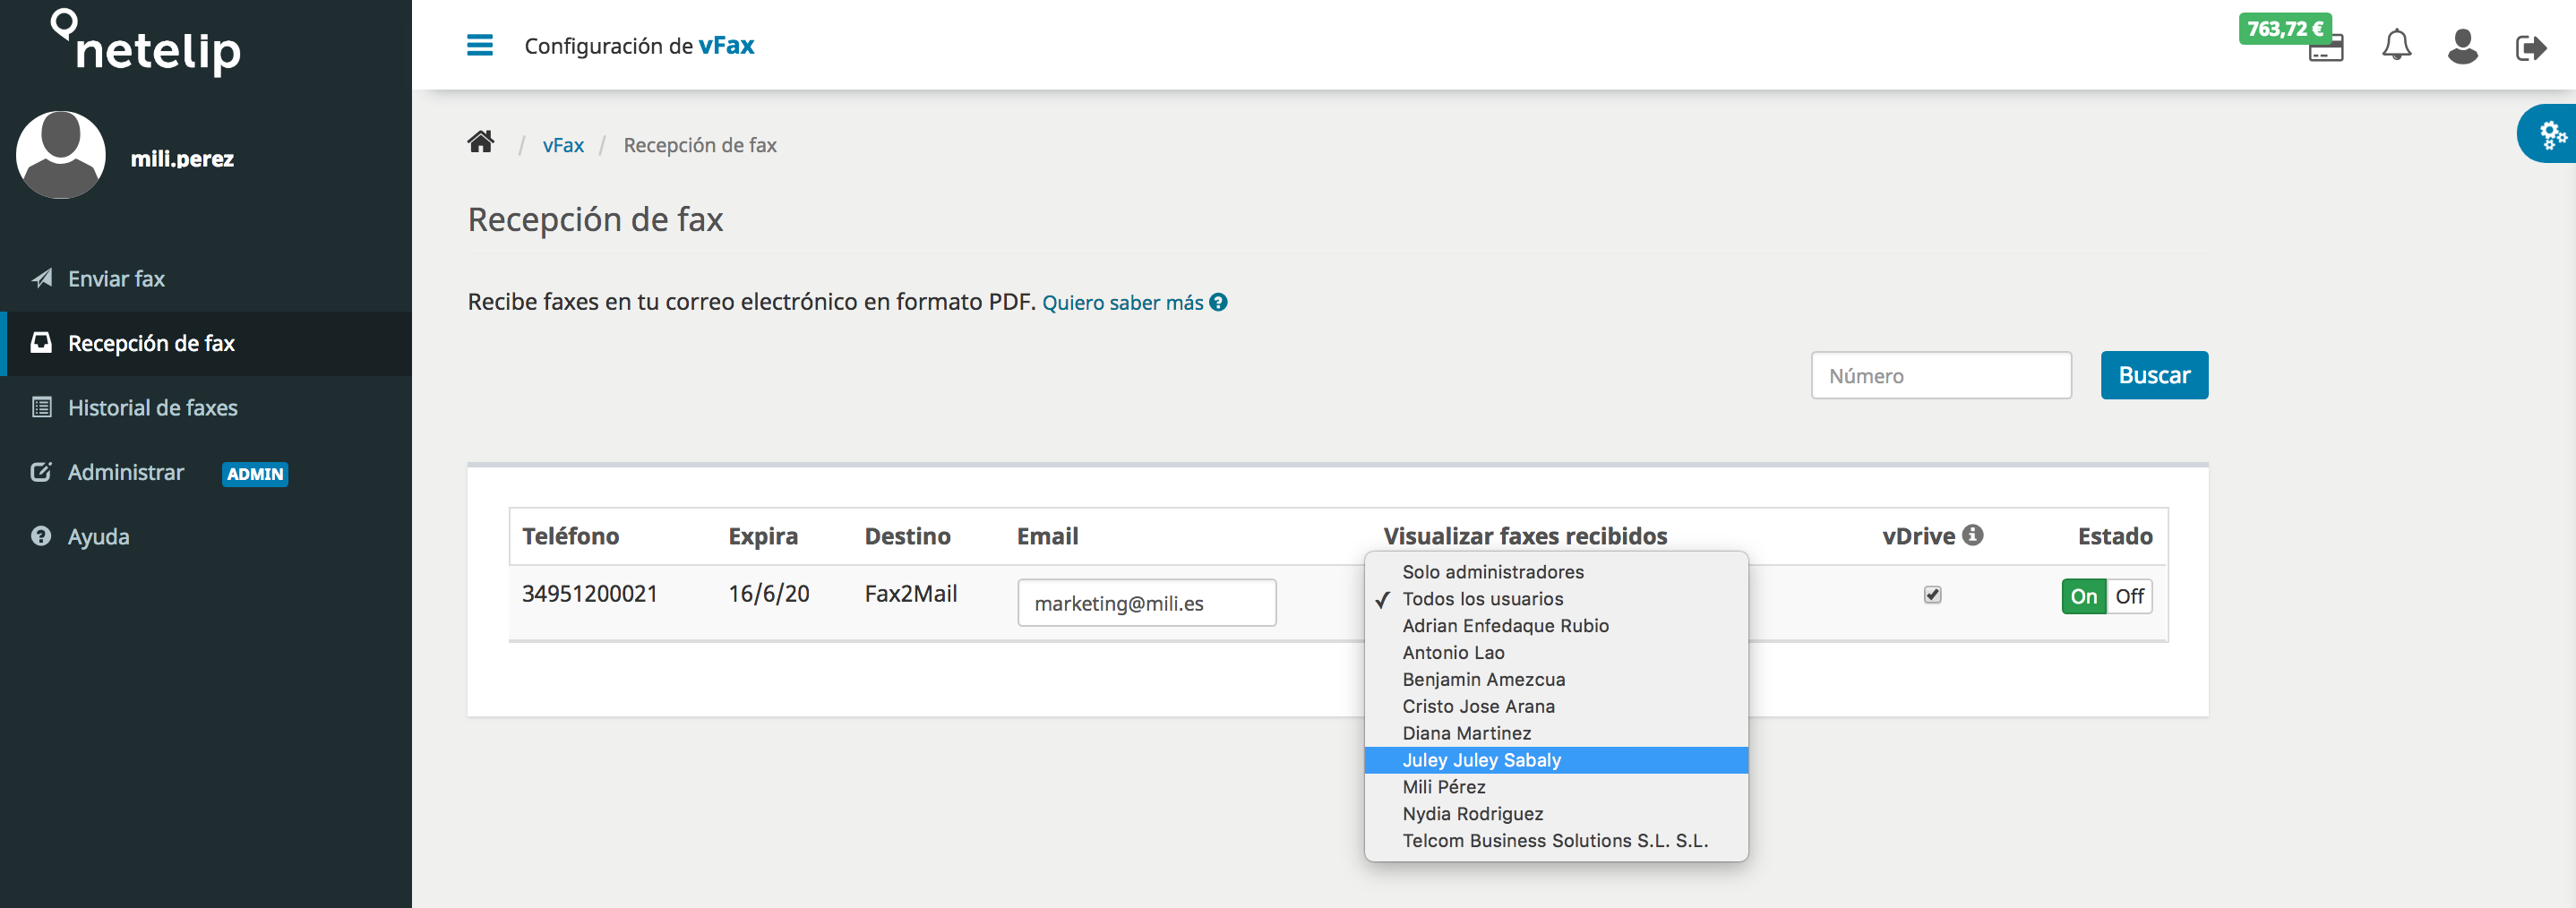Go to home via breadcrumb house icon

coord(481,142)
